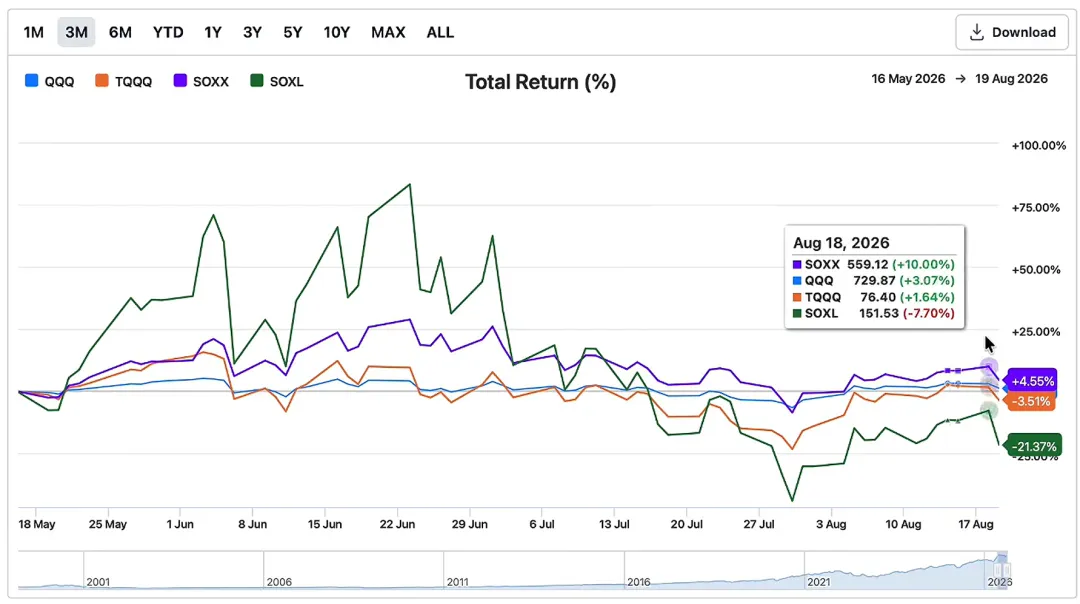Click QQQ 729.87 tooltip row
The height and width of the screenshot is (604, 1080).
873,281
